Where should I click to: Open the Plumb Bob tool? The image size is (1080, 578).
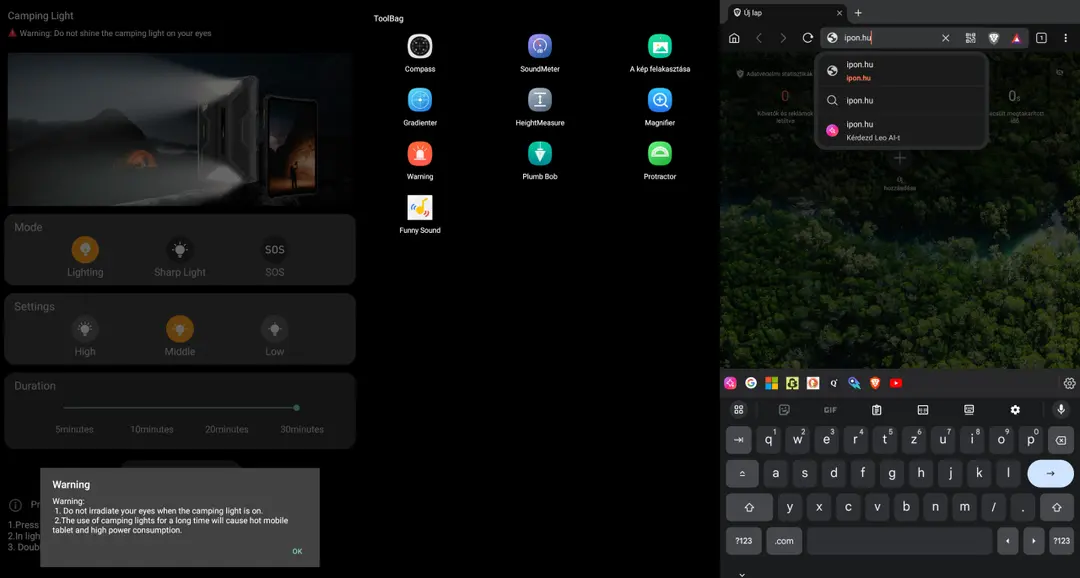[540, 154]
